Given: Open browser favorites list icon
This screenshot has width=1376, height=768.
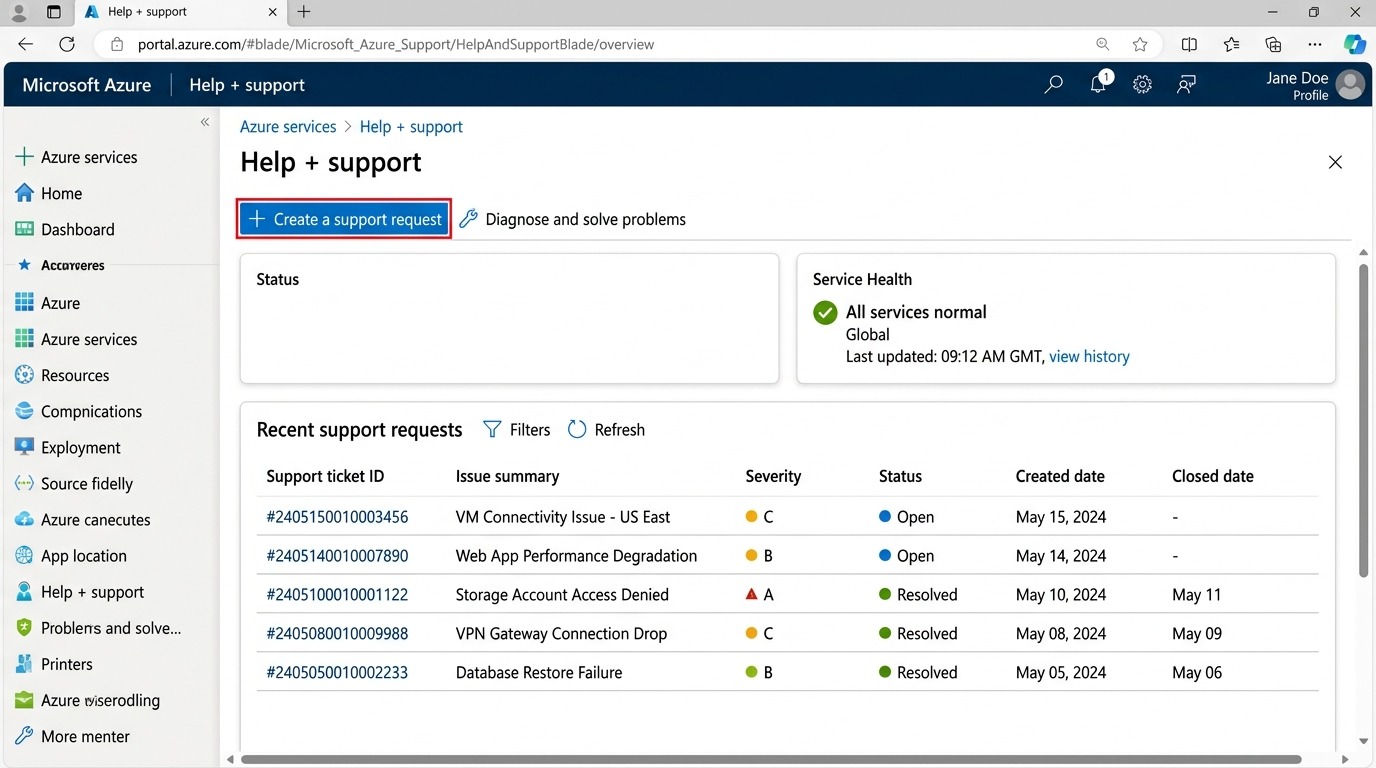Looking at the screenshot, I should point(1231,44).
